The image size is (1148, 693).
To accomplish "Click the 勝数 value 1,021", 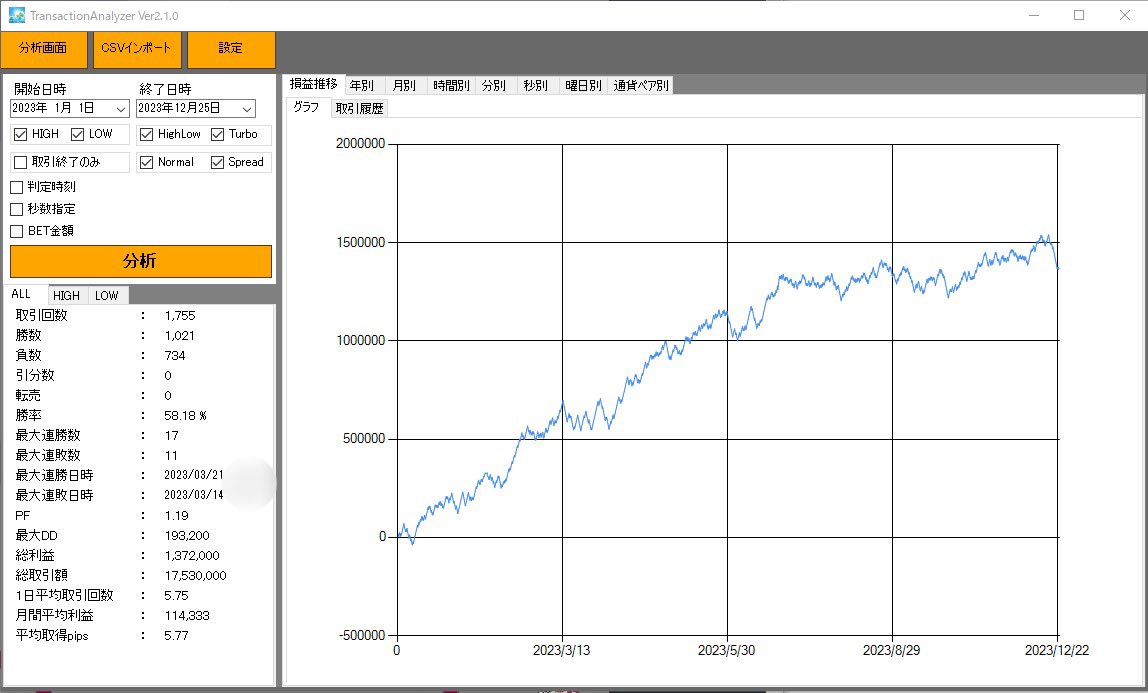I will click(179, 335).
